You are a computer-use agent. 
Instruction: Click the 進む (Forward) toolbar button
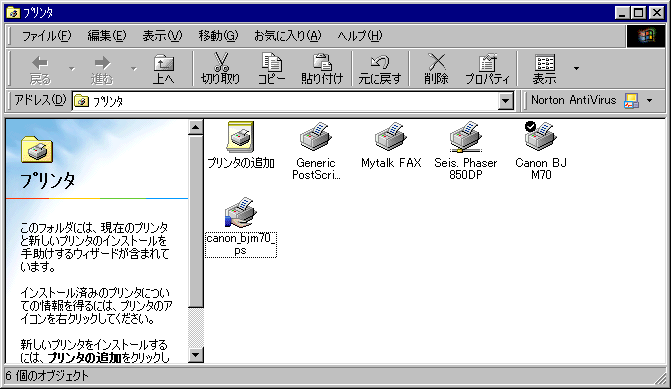click(102, 69)
